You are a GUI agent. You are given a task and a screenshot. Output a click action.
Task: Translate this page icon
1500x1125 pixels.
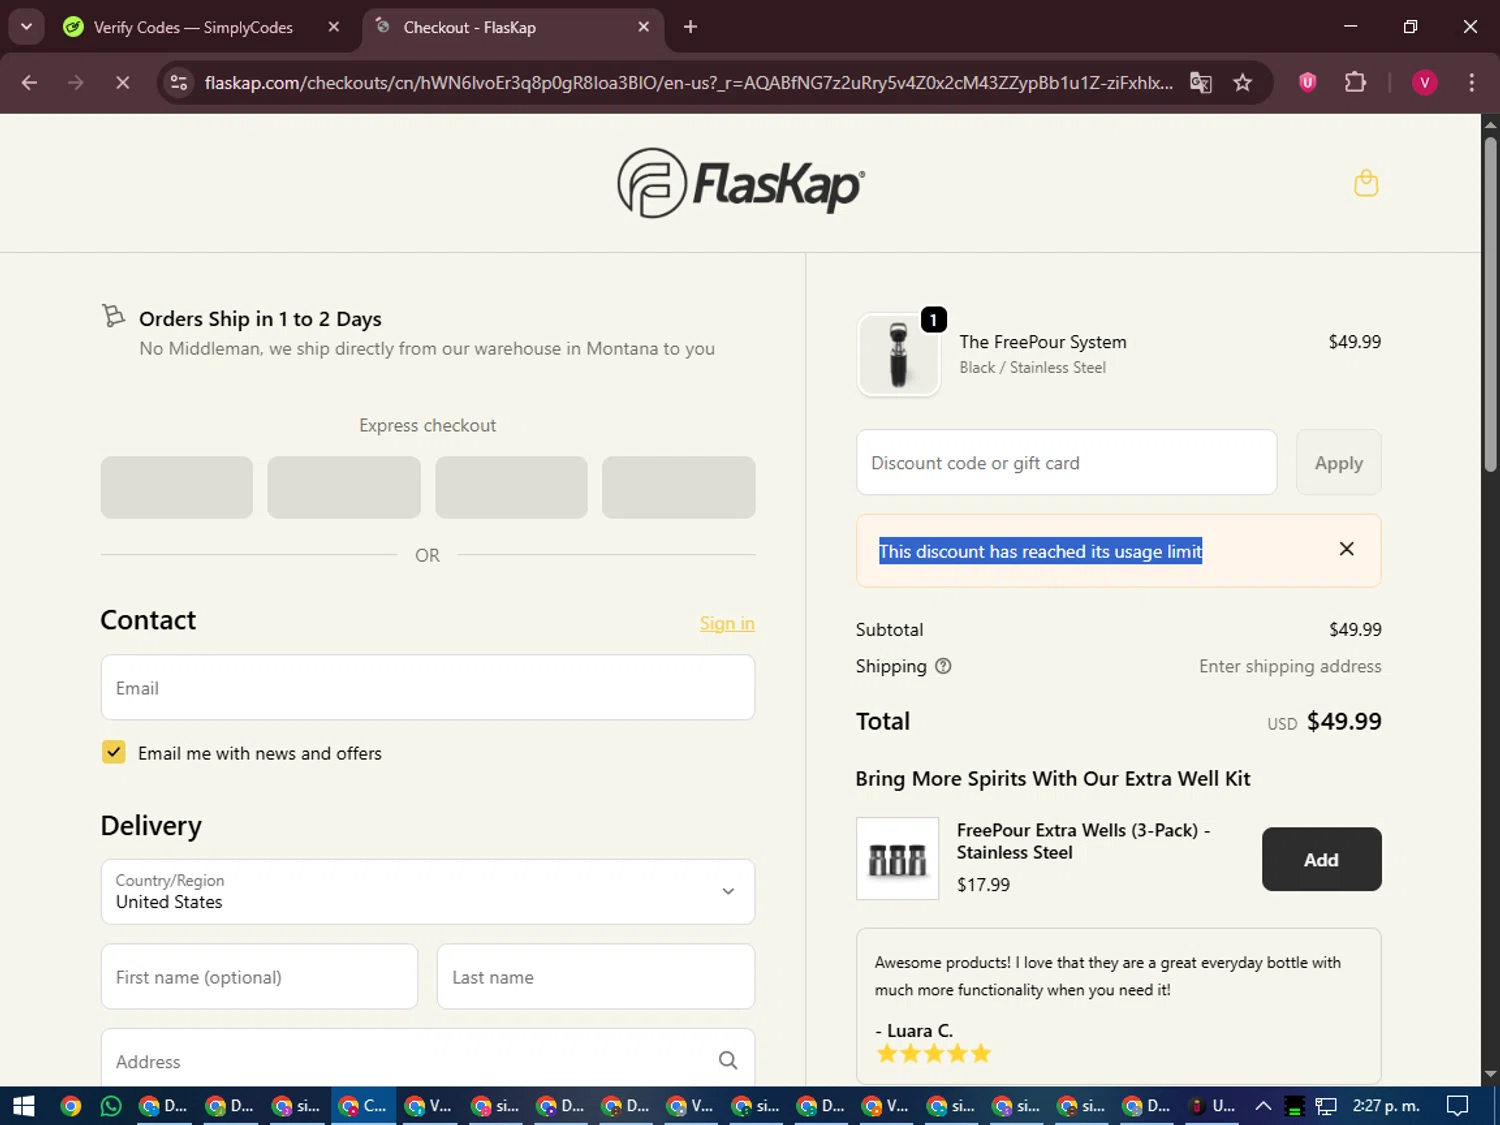[x=1201, y=82]
